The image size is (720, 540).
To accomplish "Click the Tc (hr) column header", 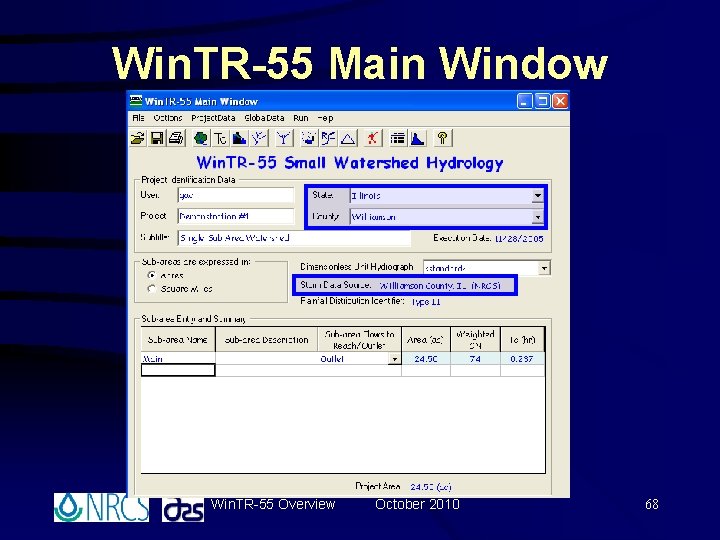I will [523, 340].
